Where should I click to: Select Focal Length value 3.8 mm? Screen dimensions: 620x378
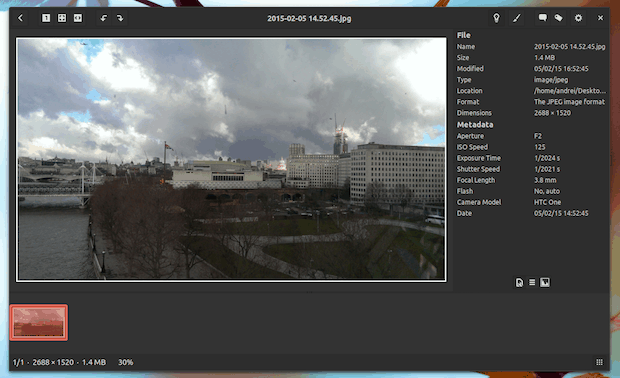(x=545, y=180)
